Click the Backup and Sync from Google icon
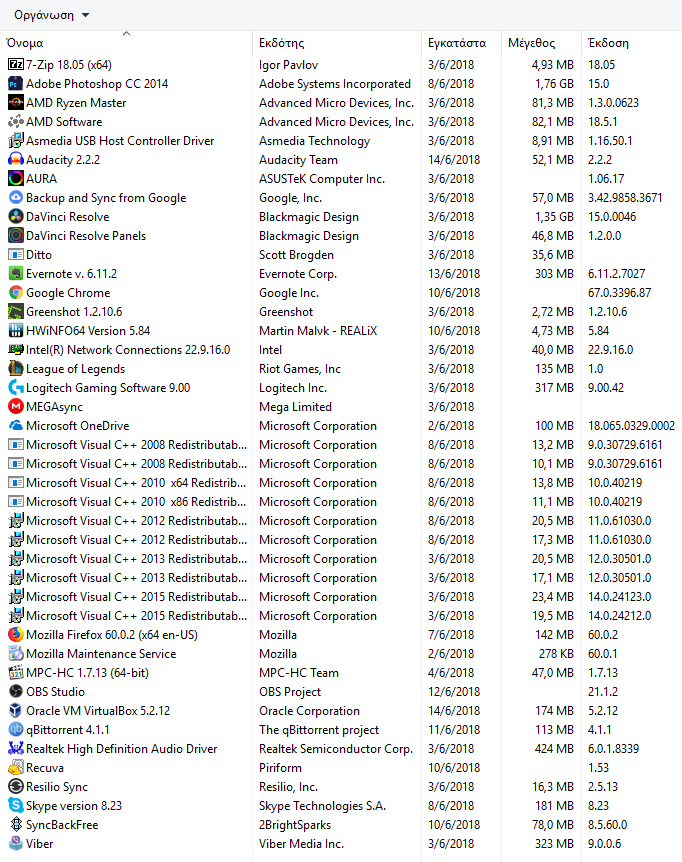 [x=16, y=198]
